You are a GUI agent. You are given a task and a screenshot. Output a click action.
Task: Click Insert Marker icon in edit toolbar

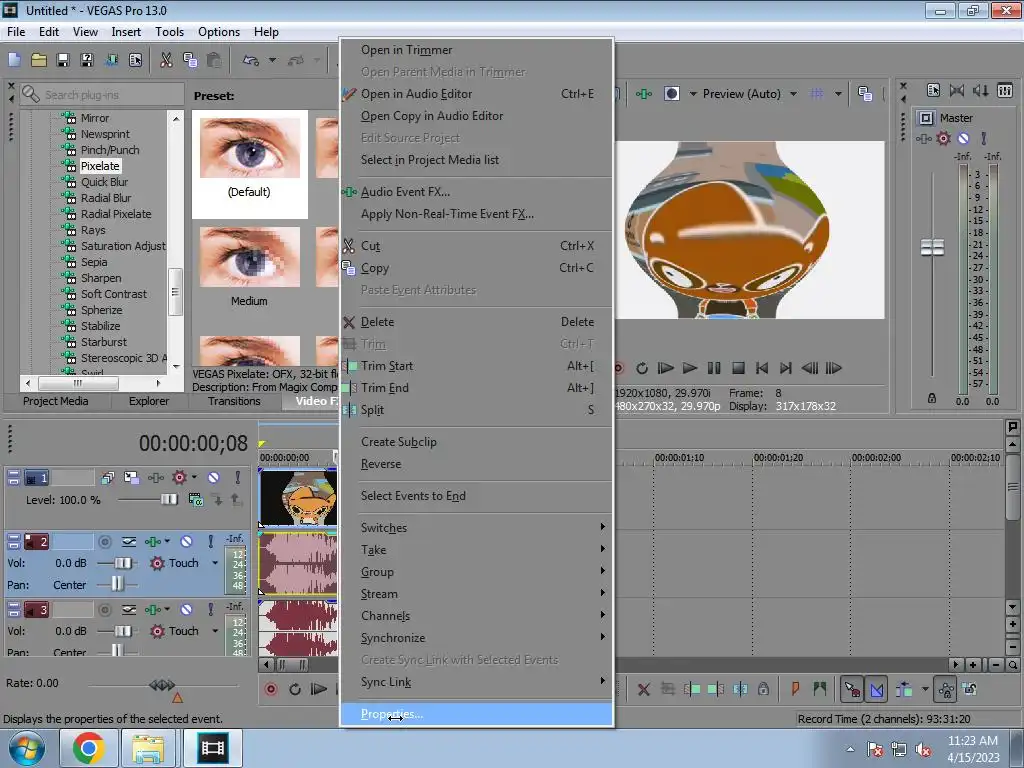(x=795, y=689)
